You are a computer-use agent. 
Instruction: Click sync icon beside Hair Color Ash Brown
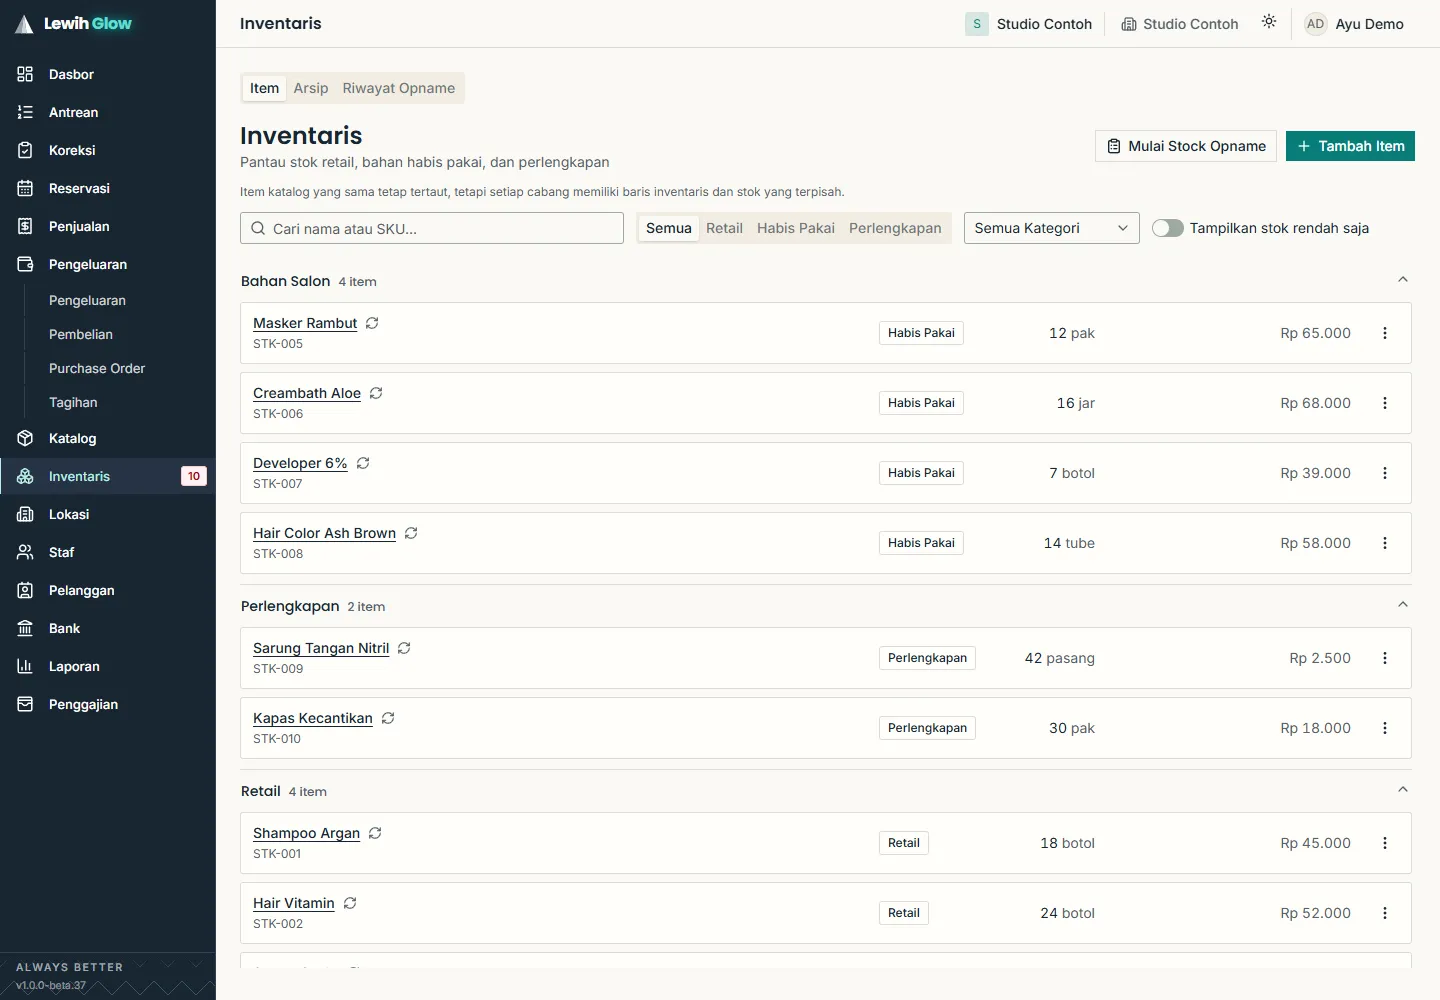411,533
